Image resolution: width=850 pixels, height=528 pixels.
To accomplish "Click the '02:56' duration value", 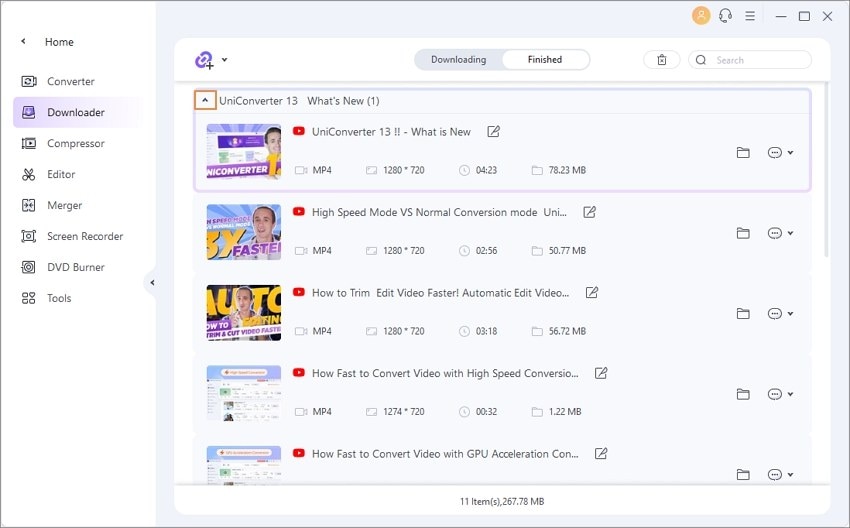I will pos(486,250).
